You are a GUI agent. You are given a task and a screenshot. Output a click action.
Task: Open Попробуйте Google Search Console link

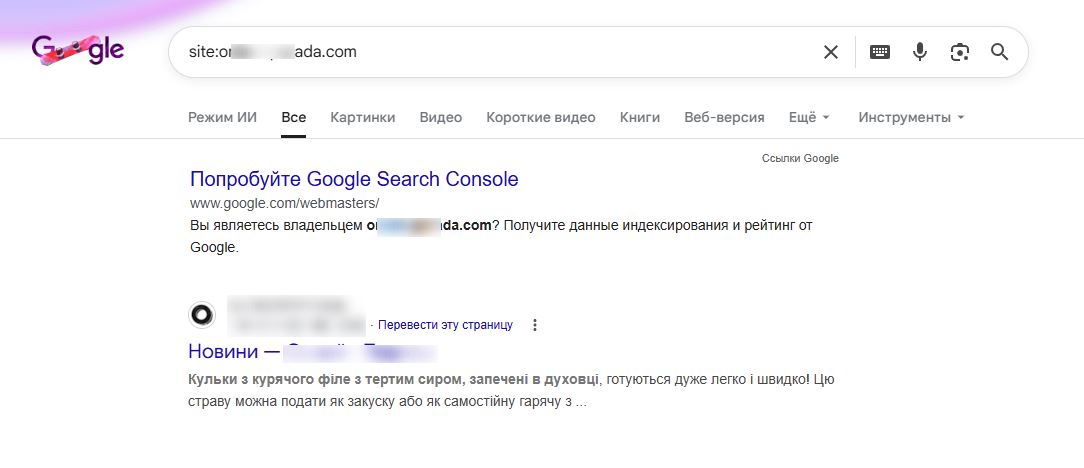coord(354,180)
